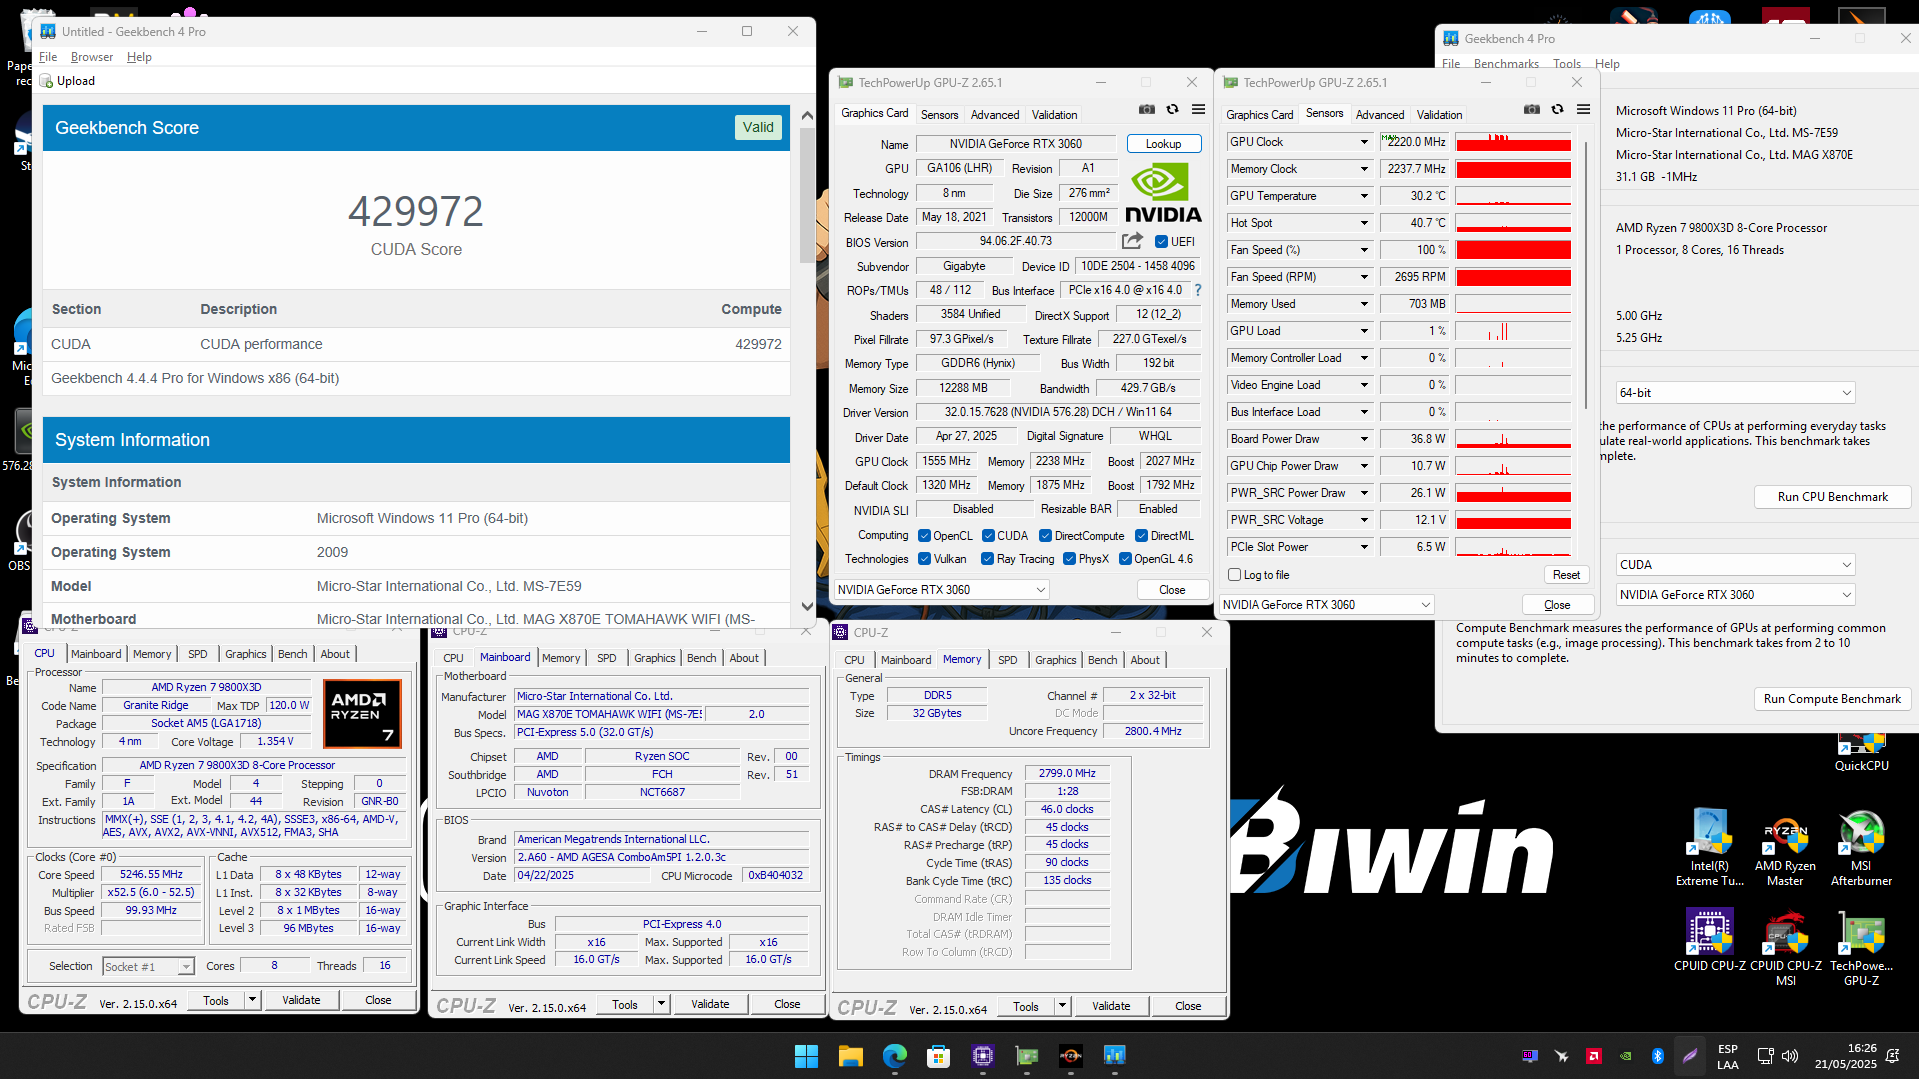Switch to the Bench tab in CPU-Z Memory window
1919x1079 pixels.
(x=1102, y=660)
